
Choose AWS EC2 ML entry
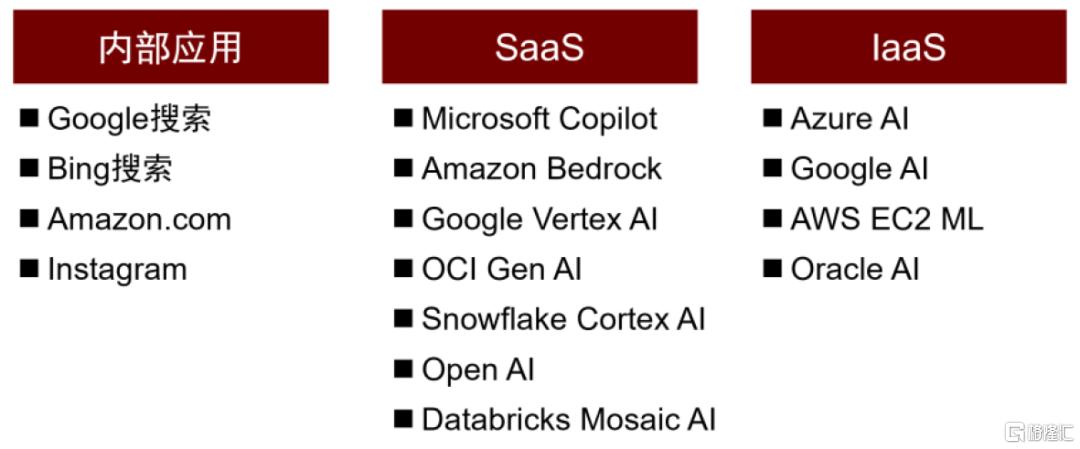click(x=886, y=220)
